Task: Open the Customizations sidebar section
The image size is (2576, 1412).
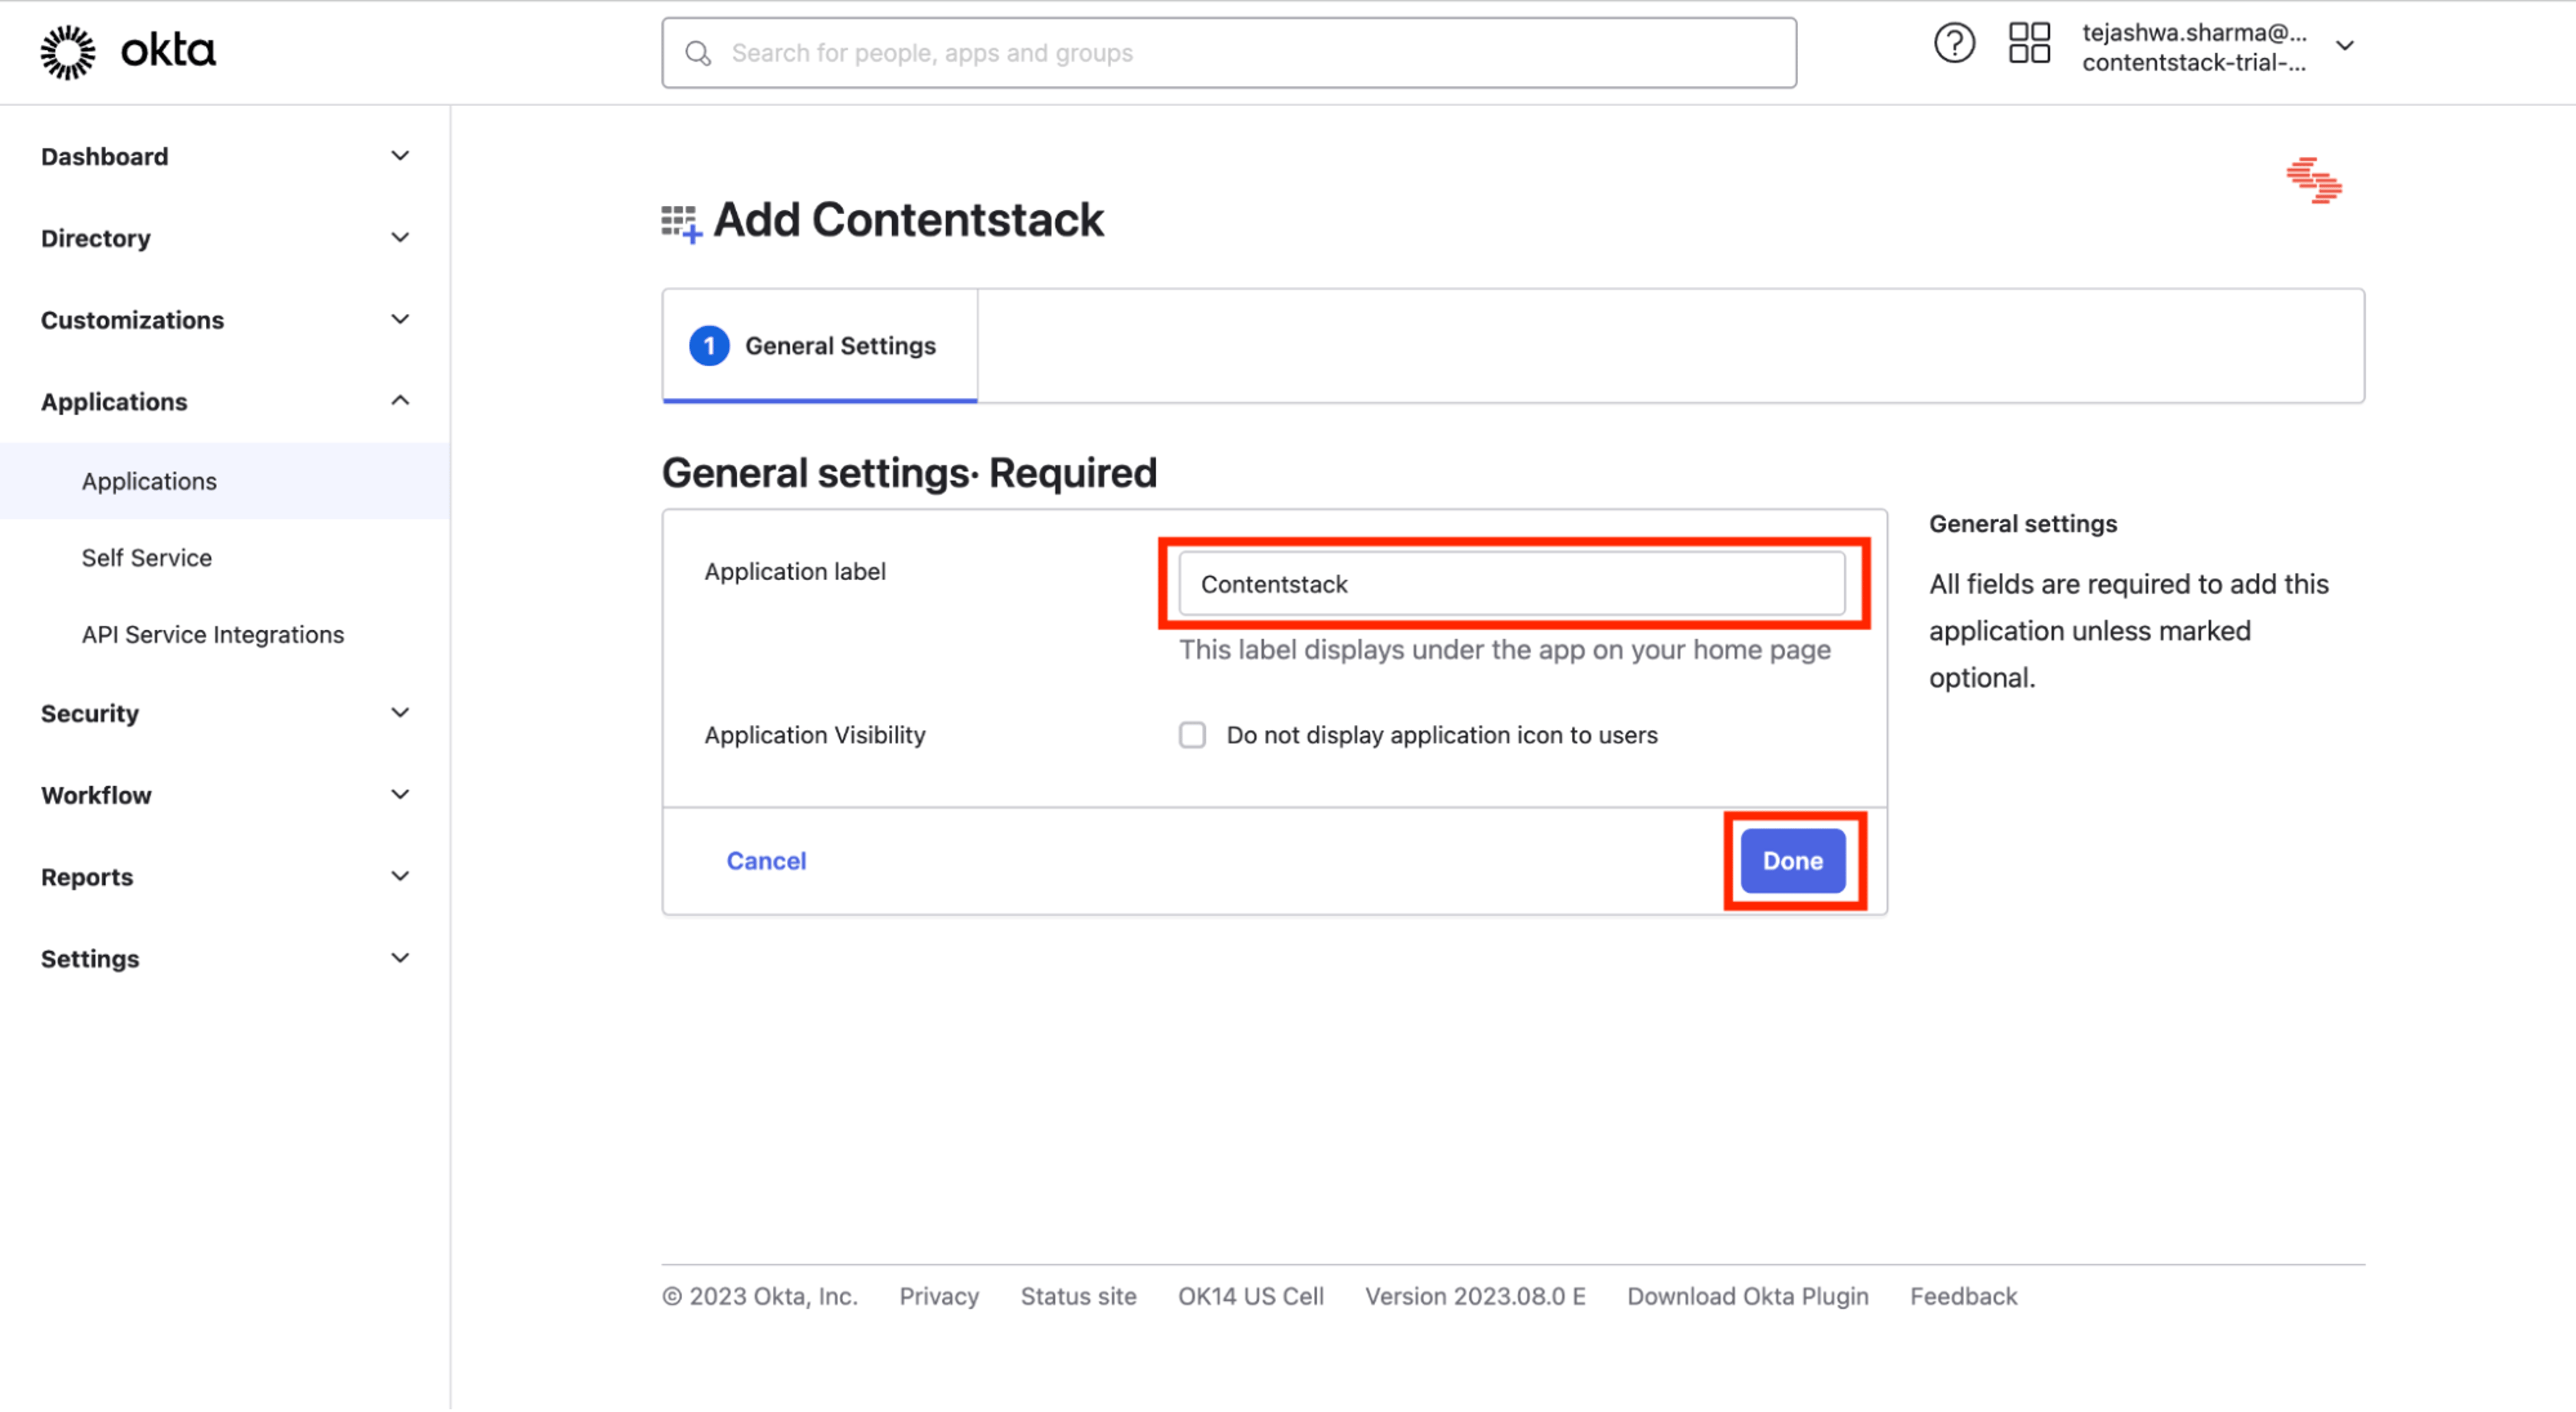Action: 133,321
